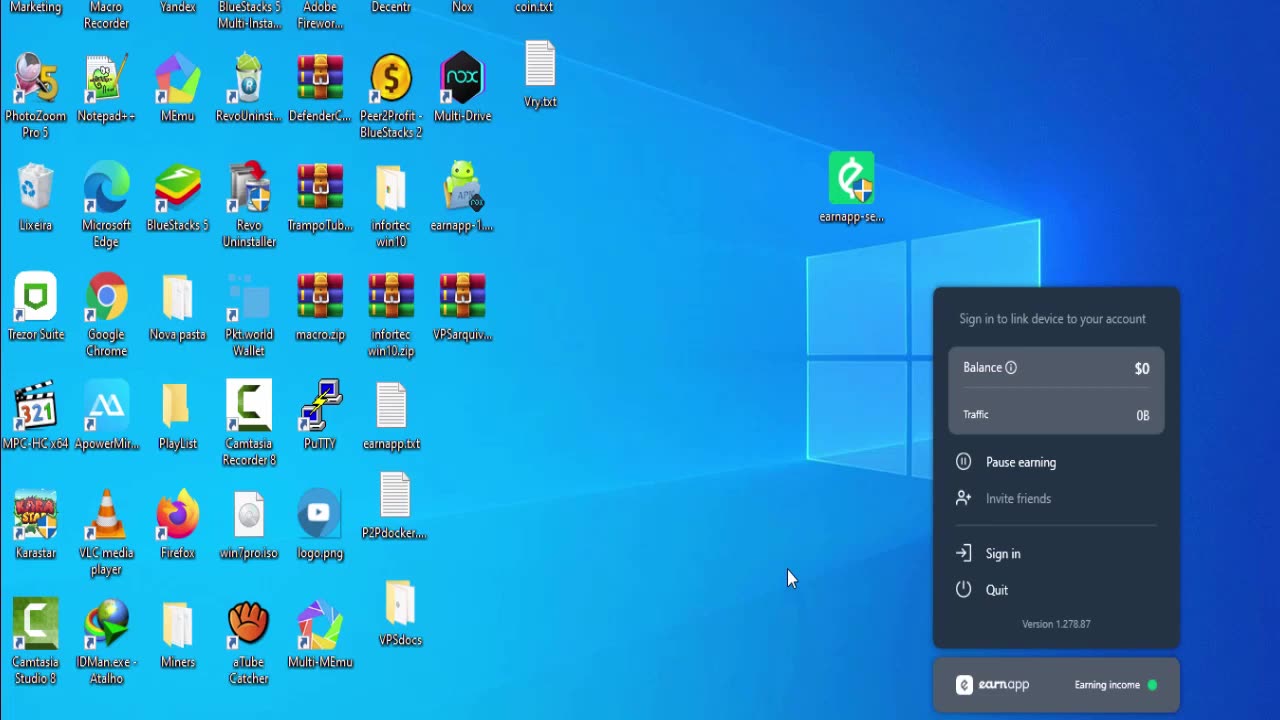Select the VPSarquiv... archive icon

[462, 306]
